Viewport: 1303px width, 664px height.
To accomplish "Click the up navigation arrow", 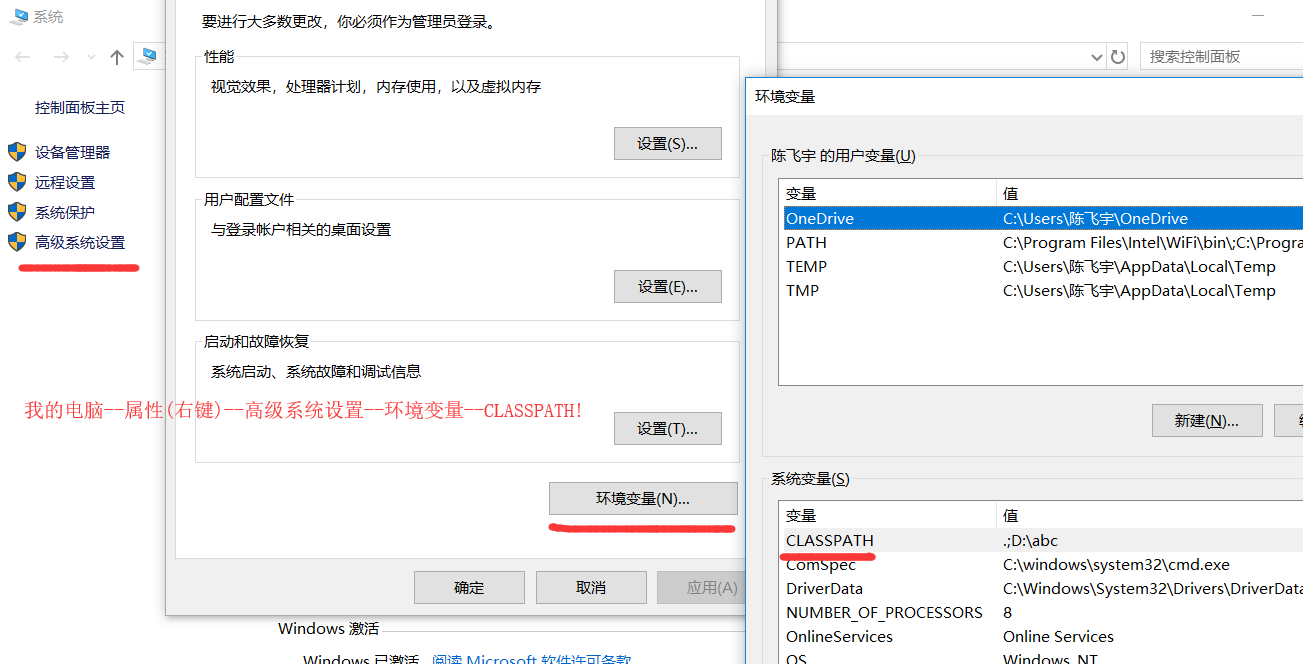I will coord(116,57).
